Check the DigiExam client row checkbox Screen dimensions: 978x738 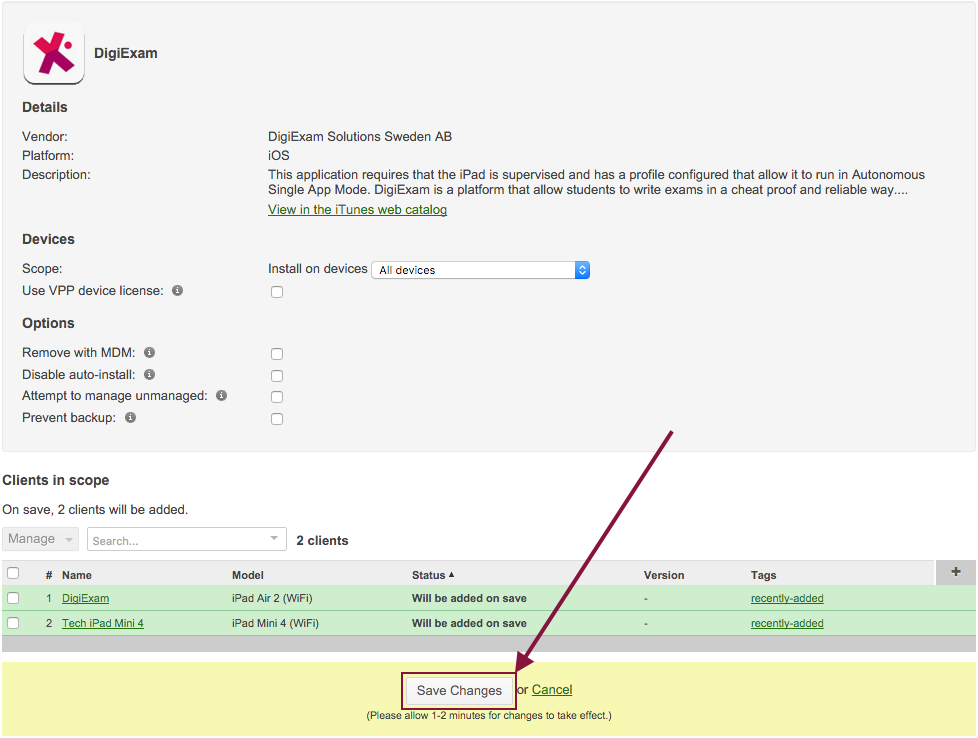(13, 598)
